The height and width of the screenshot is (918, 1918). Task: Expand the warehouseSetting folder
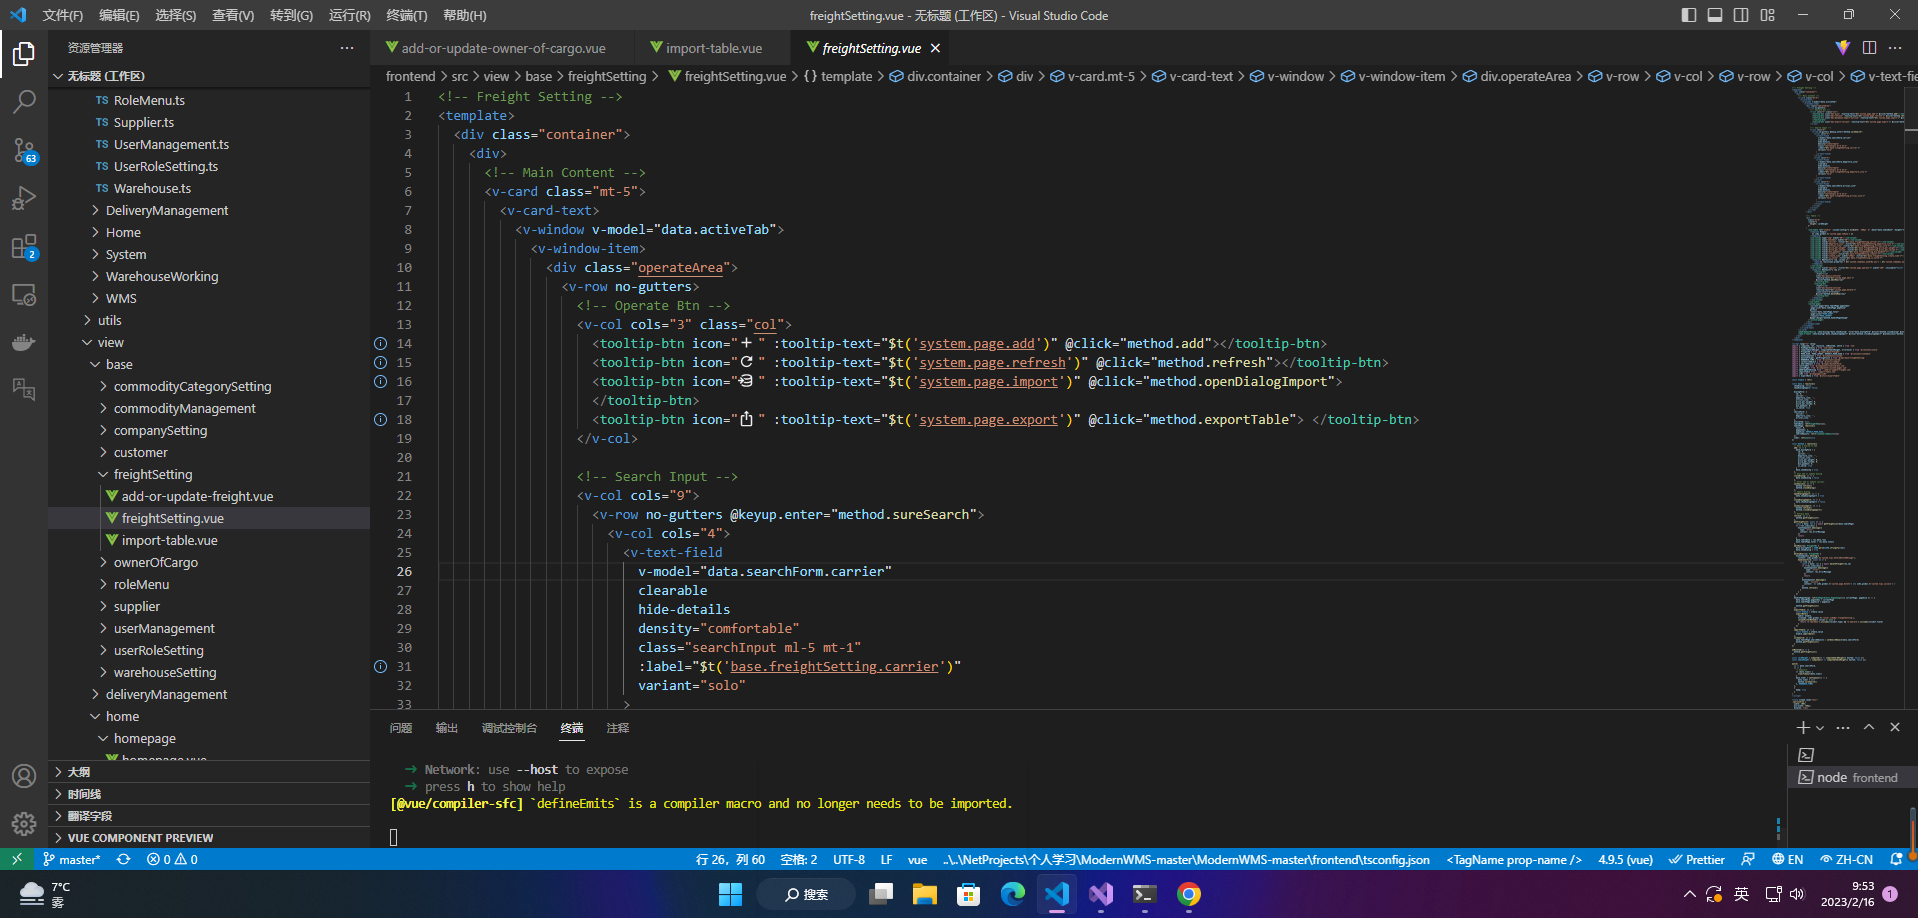tap(165, 672)
